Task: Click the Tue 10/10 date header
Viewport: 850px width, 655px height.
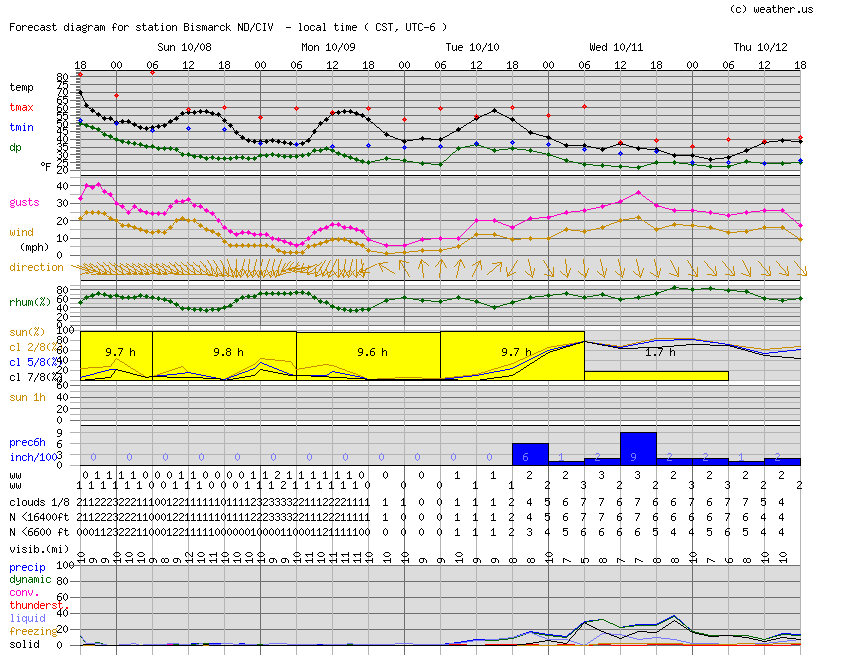Action: click(472, 47)
